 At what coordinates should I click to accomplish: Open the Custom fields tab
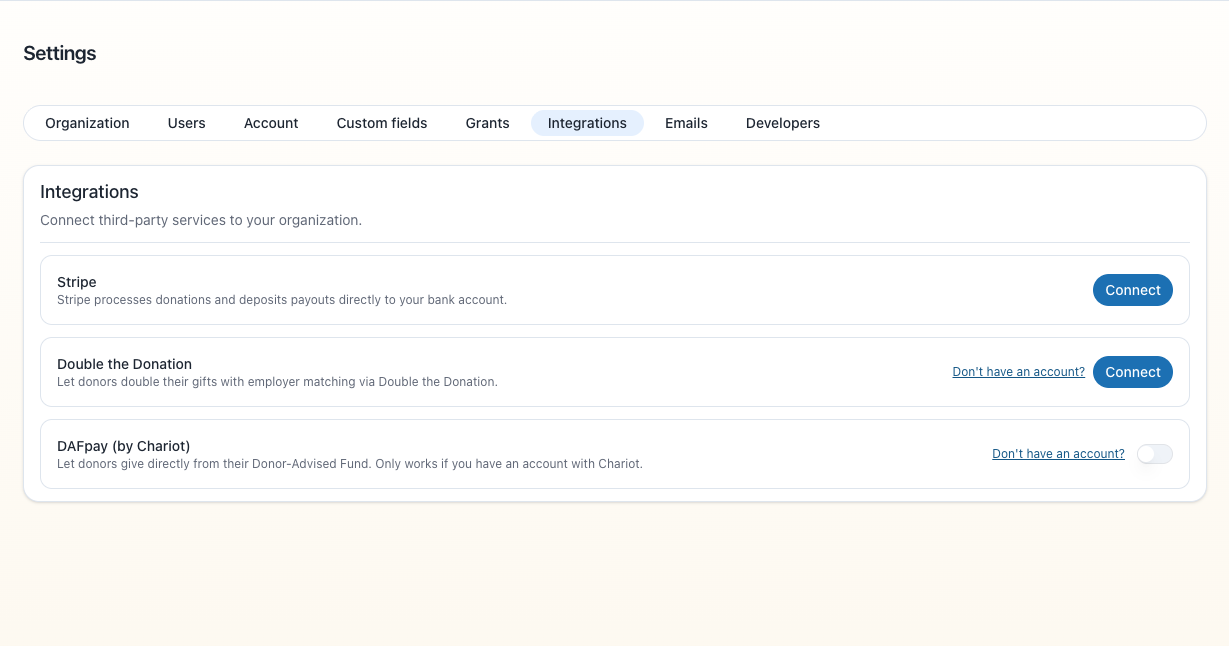(382, 123)
